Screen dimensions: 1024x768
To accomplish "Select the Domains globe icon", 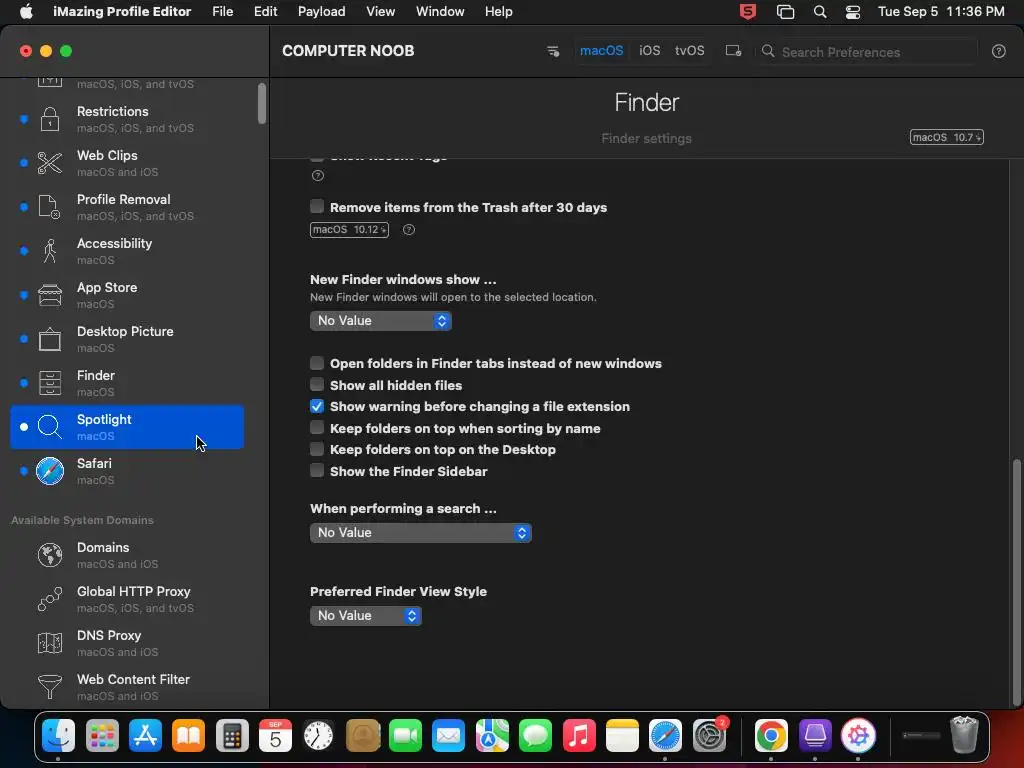I will point(50,555).
